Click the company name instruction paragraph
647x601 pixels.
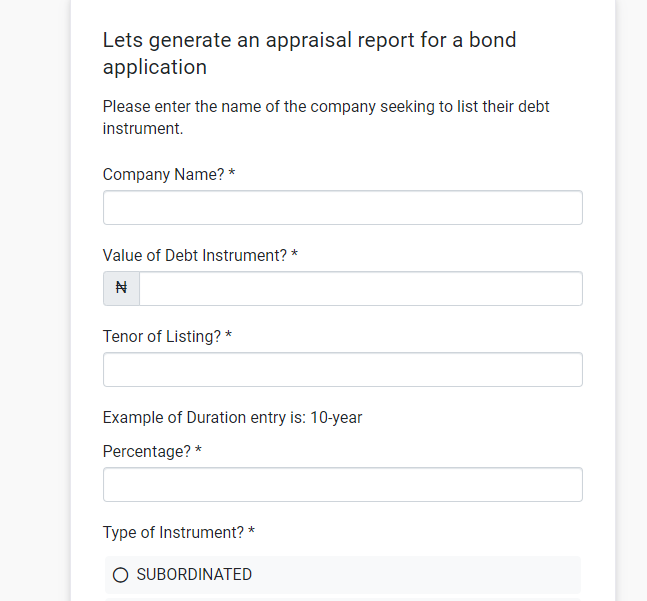tap(326, 118)
